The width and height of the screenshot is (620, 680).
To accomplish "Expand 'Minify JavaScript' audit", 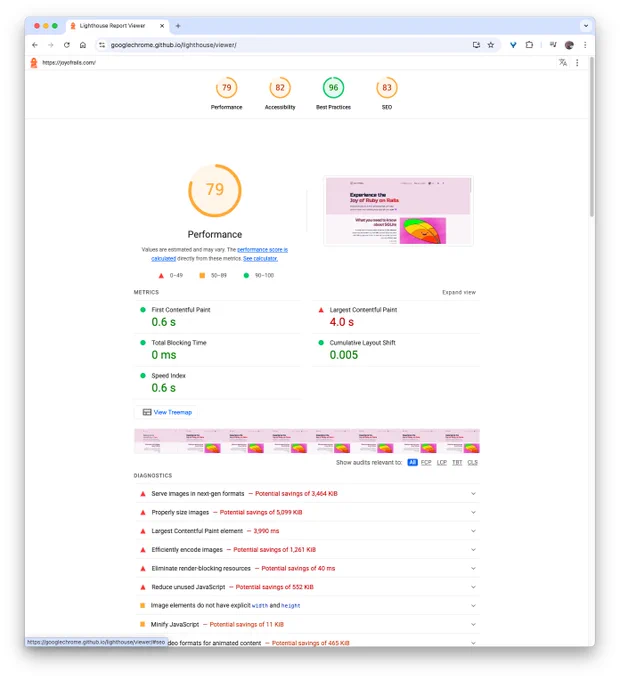I will pos(307,624).
